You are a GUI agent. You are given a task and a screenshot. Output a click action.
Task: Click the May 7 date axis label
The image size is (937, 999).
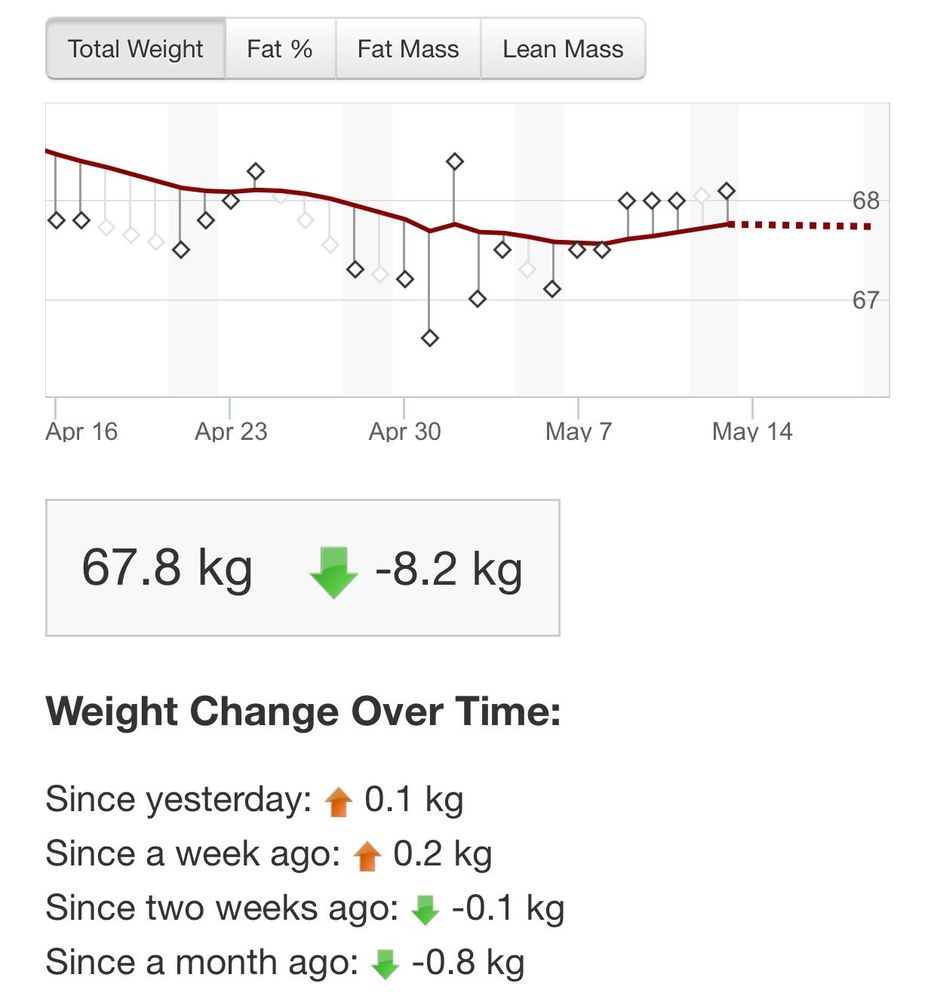578,432
